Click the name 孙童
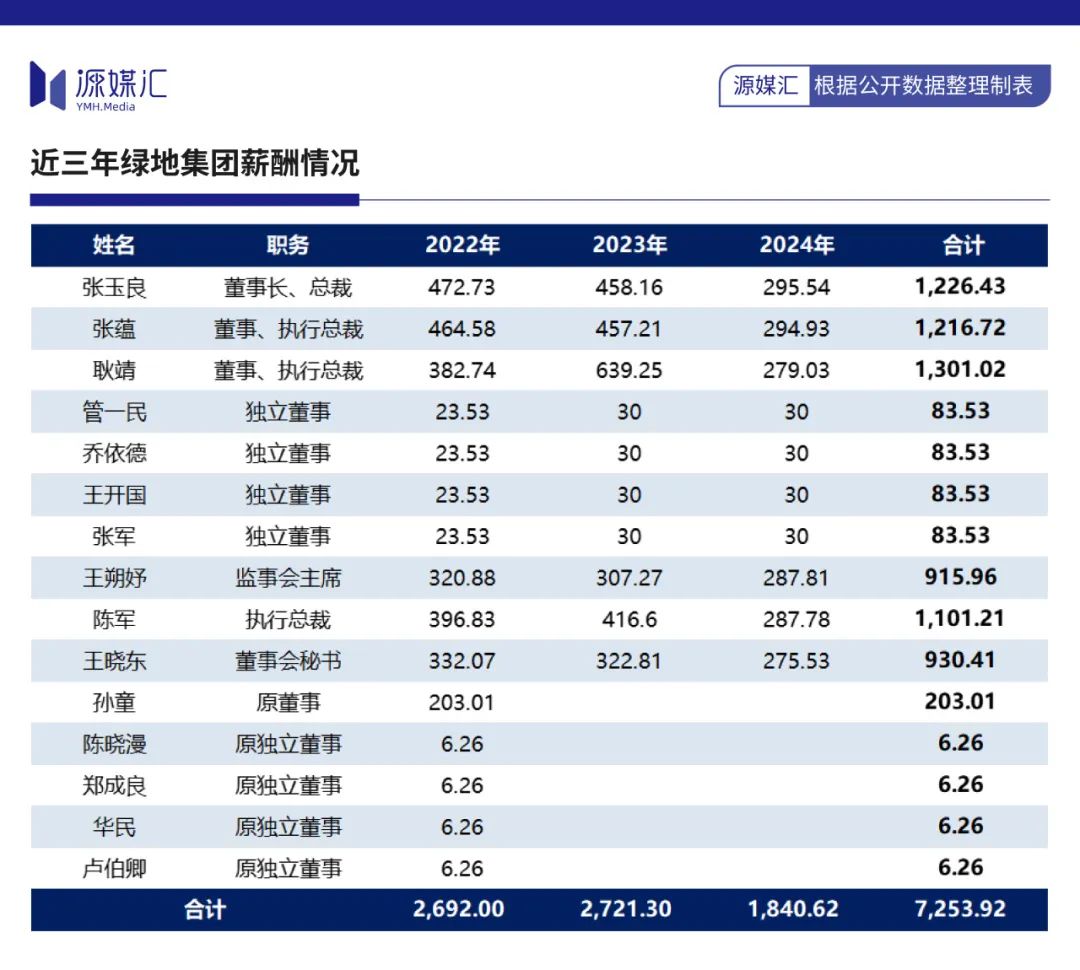Screen dimensions: 1080x970 click(x=114, y=702)
